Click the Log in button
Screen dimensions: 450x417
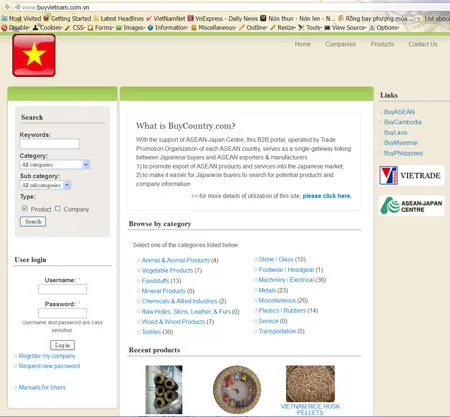[x=62, y=345]
